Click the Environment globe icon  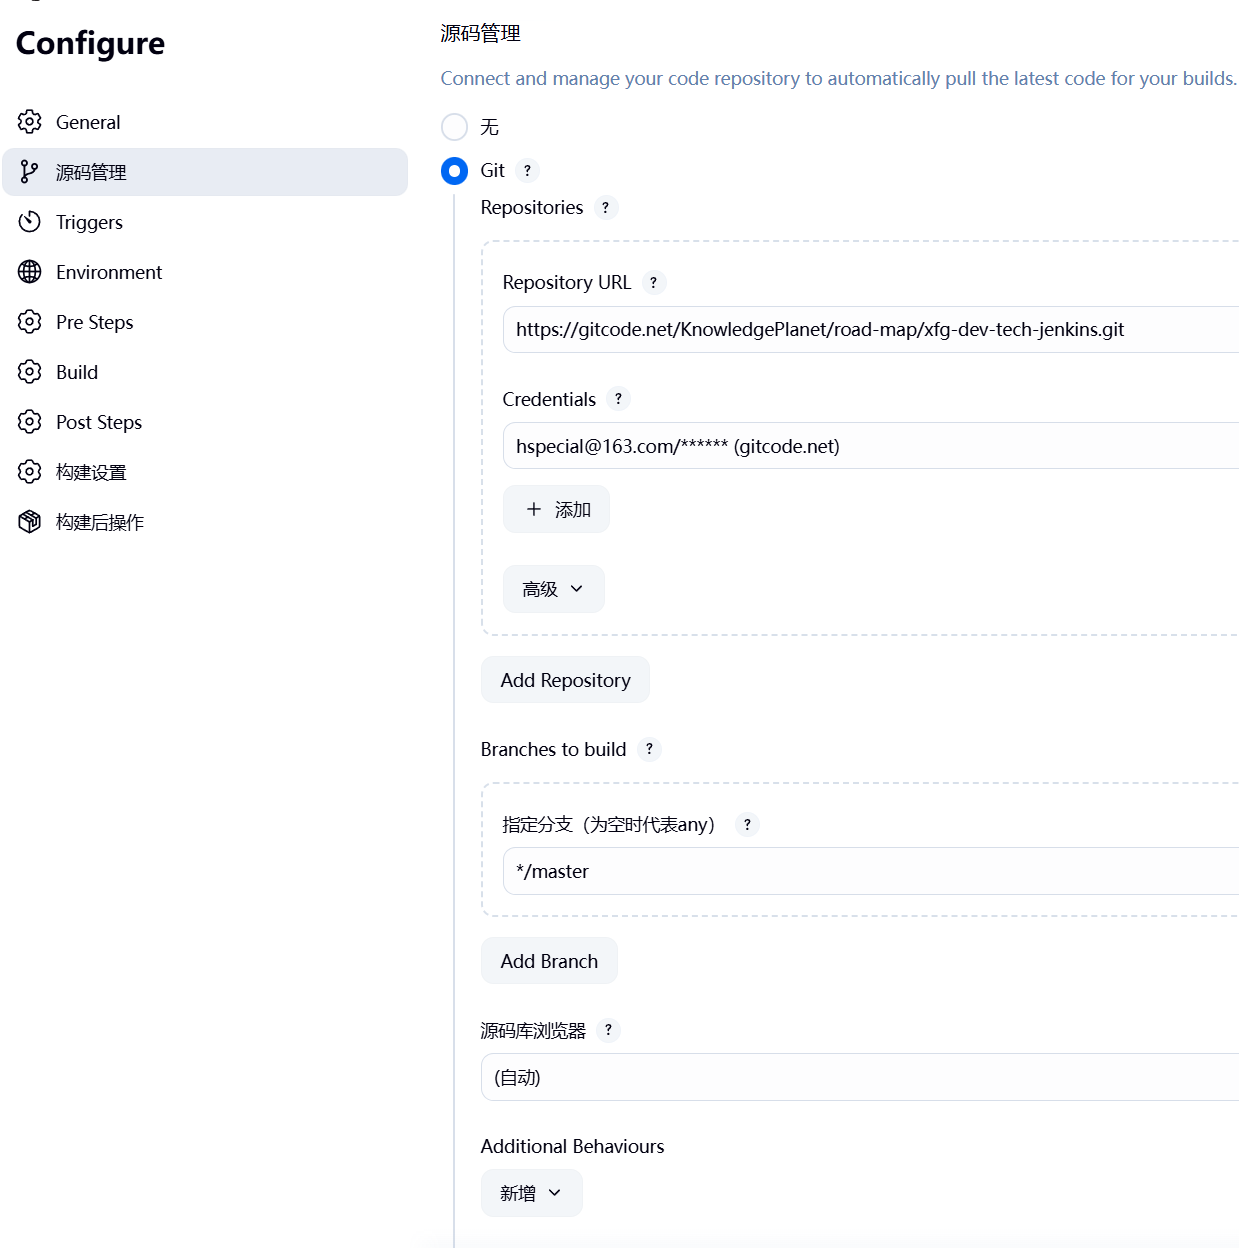pyautogui.click(x=30, y=272)
